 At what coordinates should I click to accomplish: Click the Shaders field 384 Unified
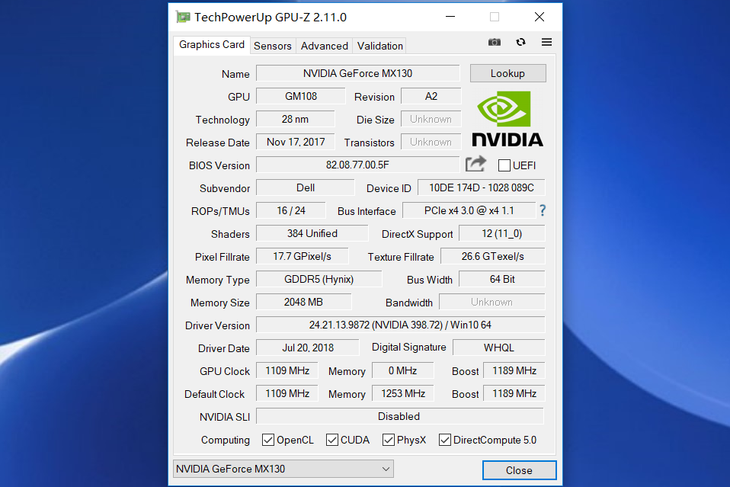click(x=312, y=233)
